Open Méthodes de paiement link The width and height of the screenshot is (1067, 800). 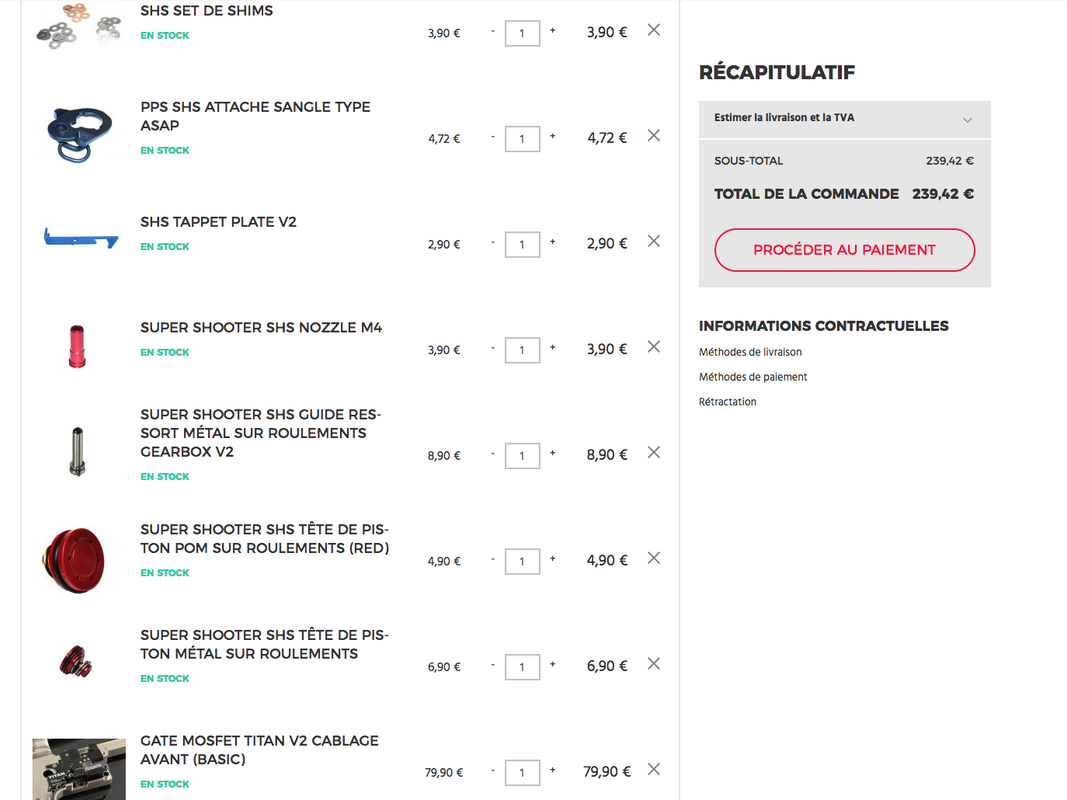pyautogui.click(x=753, y=377)
